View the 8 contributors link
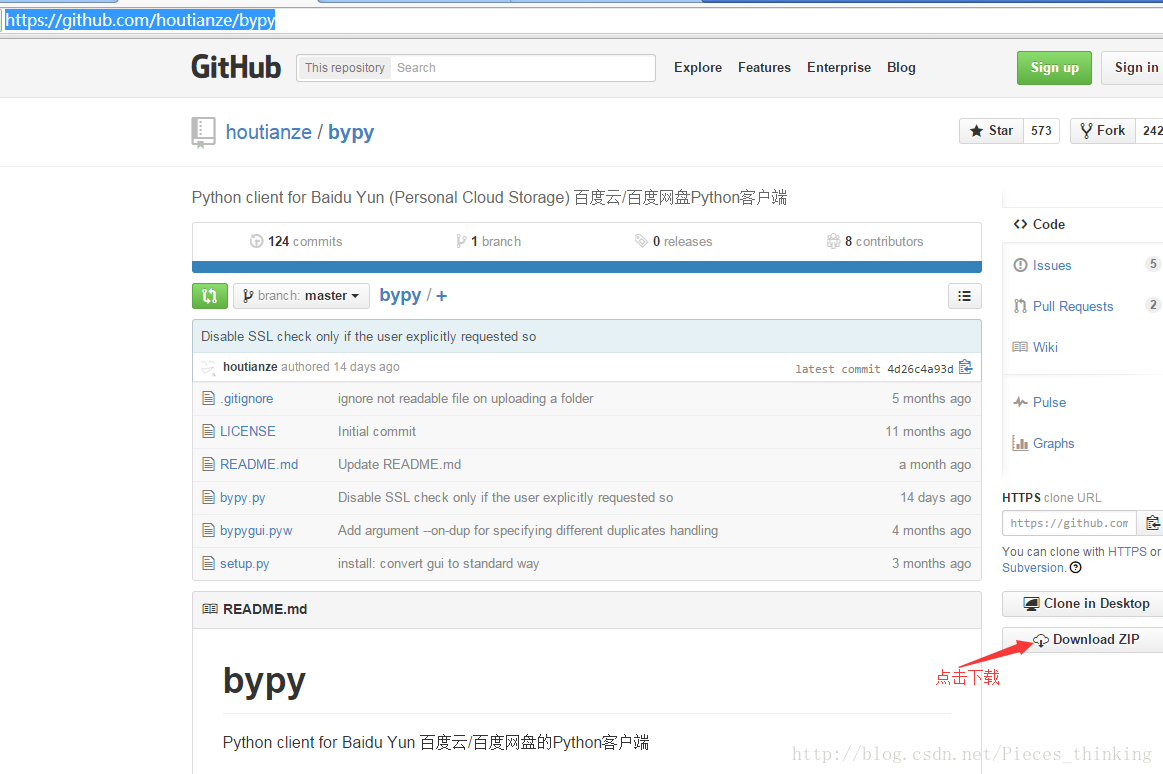 pos(875,242)
